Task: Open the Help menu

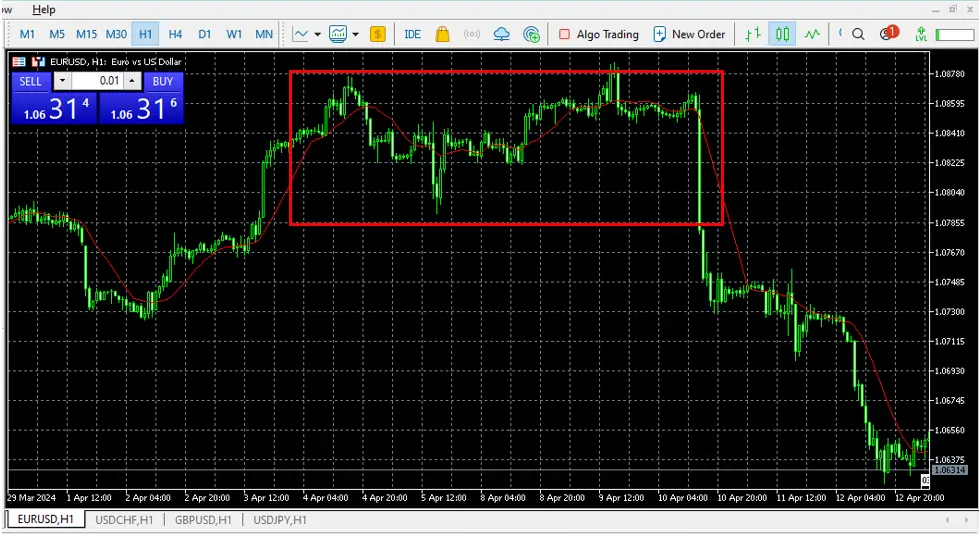Action: 44,9
